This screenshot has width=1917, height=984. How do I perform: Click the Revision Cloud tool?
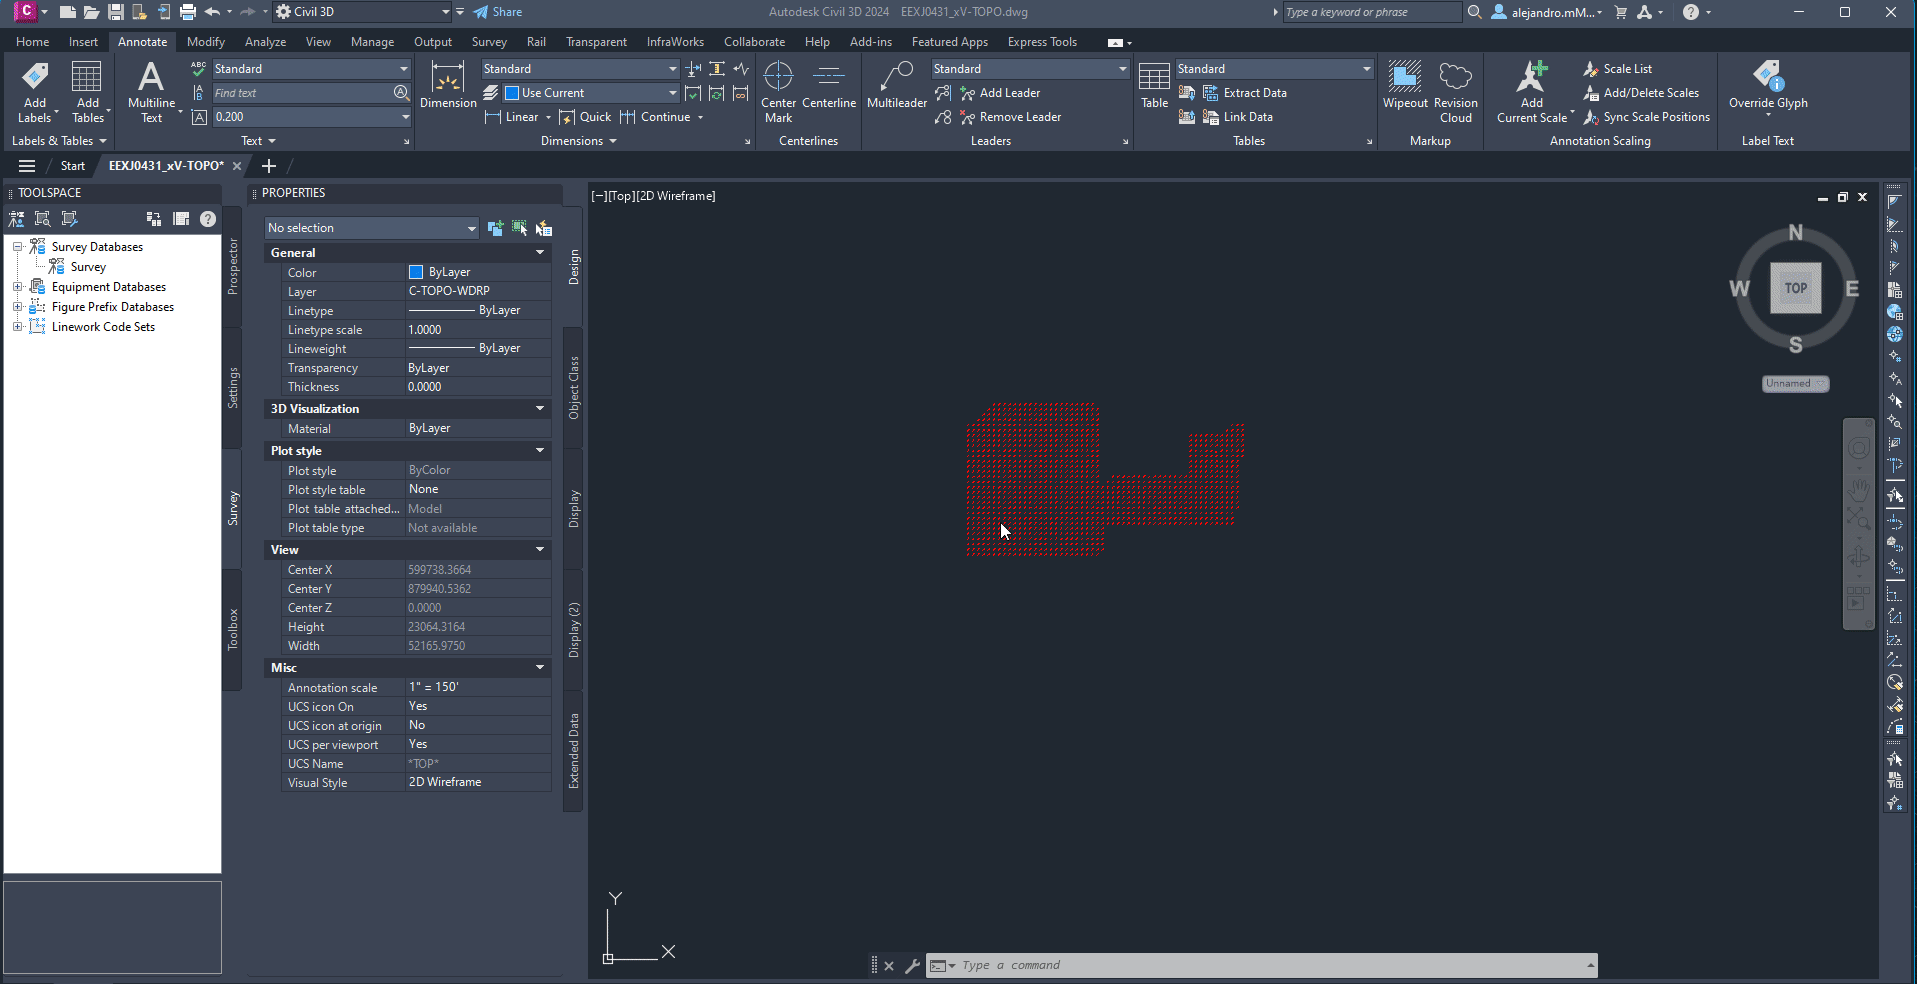(x=1455, y=90)
